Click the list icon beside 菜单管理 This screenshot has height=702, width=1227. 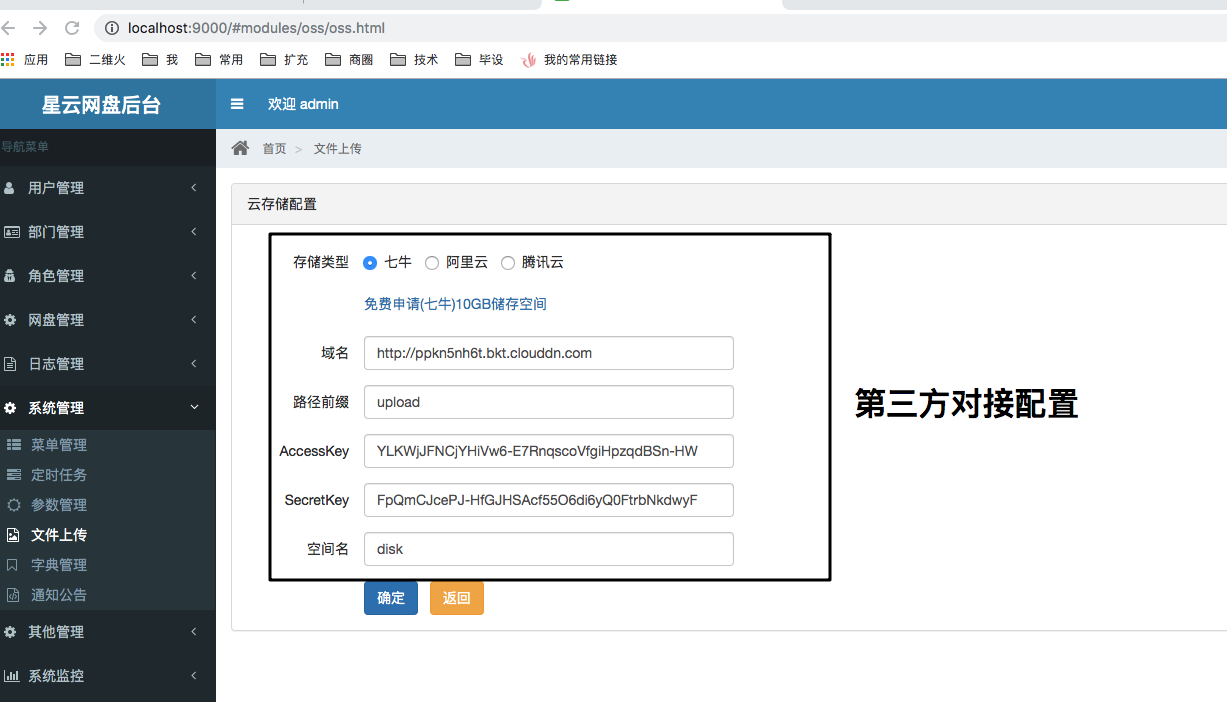point(14,445)
